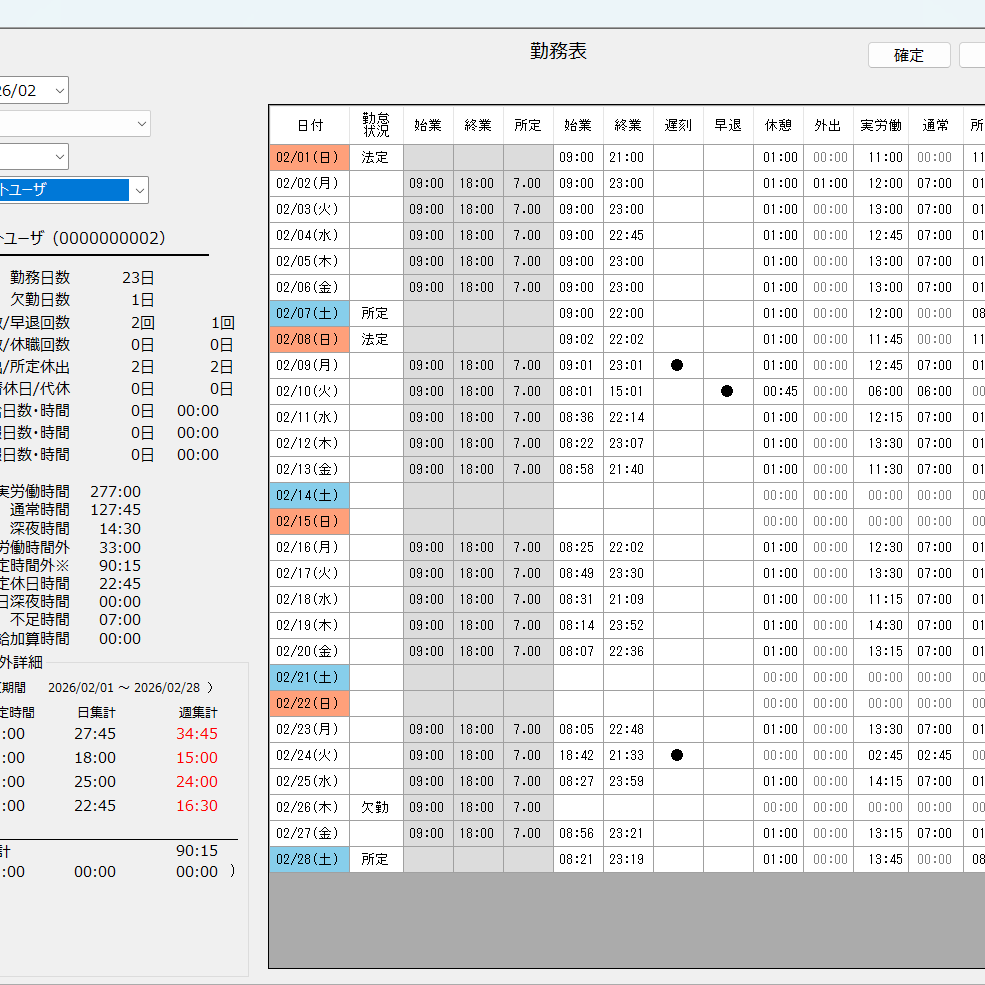This screenshot has height=985, width=985.
Task: Click the 15:01 end time on 02/10
Action: pyautogui.click(x=628, y=391)
